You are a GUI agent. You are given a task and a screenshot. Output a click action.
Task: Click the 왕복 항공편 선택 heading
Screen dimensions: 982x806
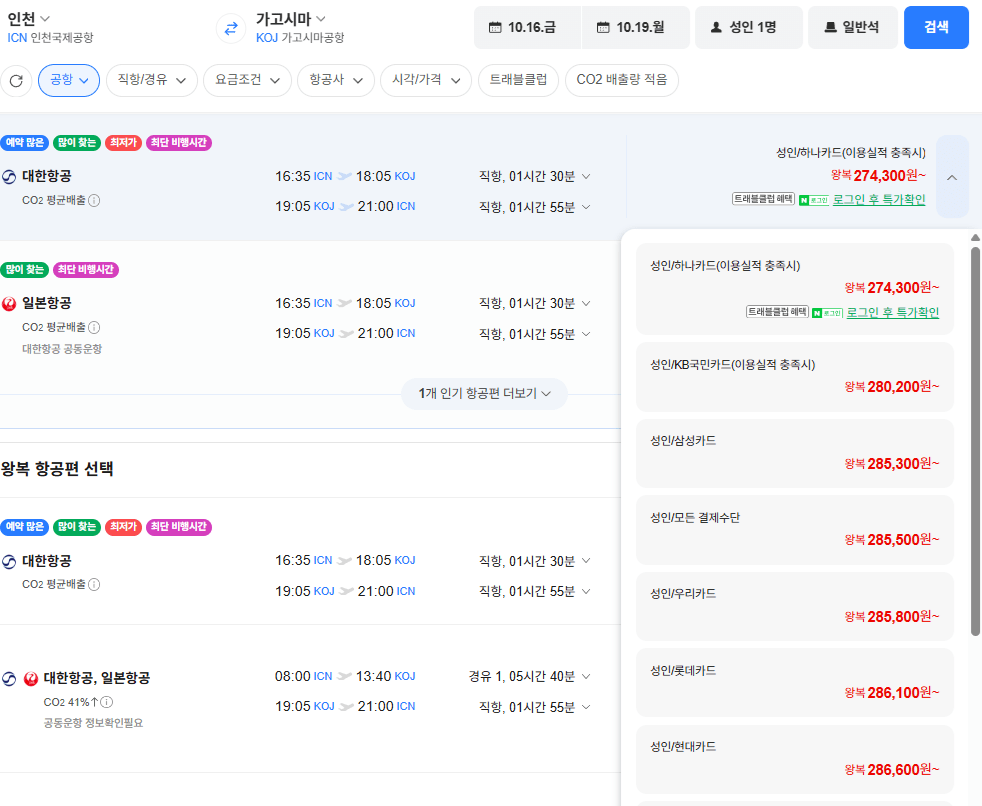pyautogui.click(x=57, y=469)
